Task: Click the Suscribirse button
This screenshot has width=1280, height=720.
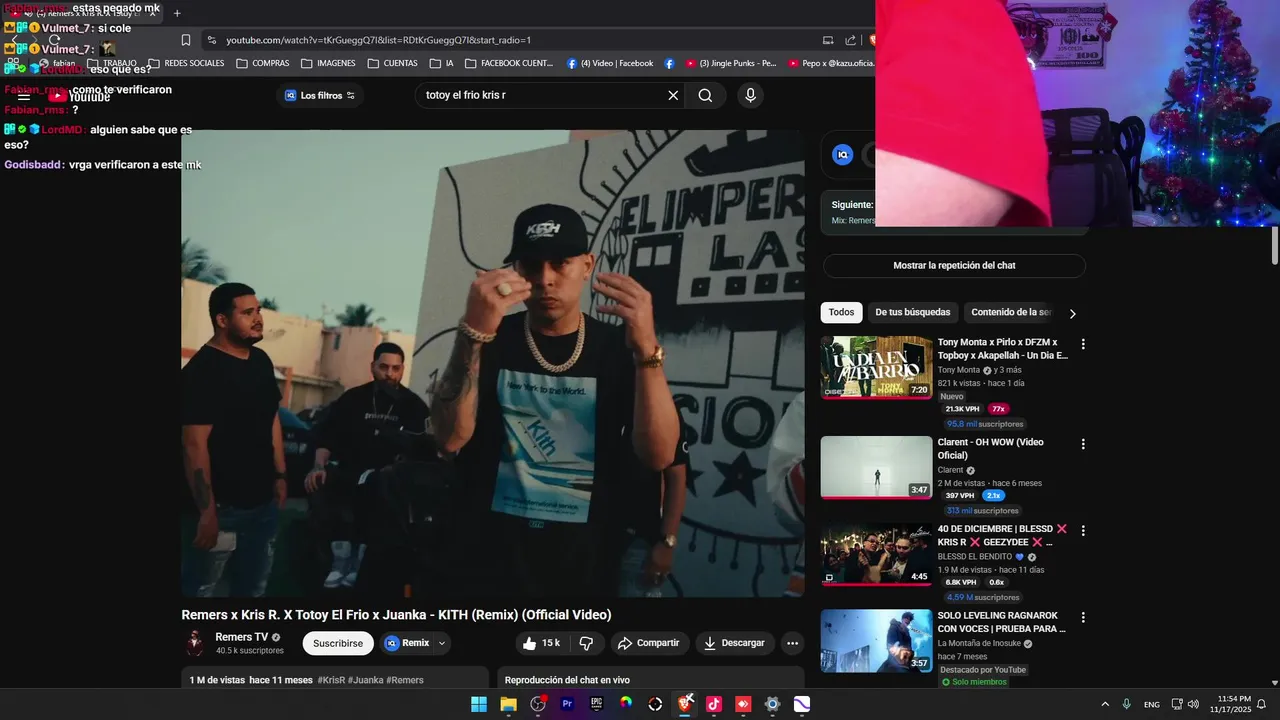Action: tap(338, 643)
